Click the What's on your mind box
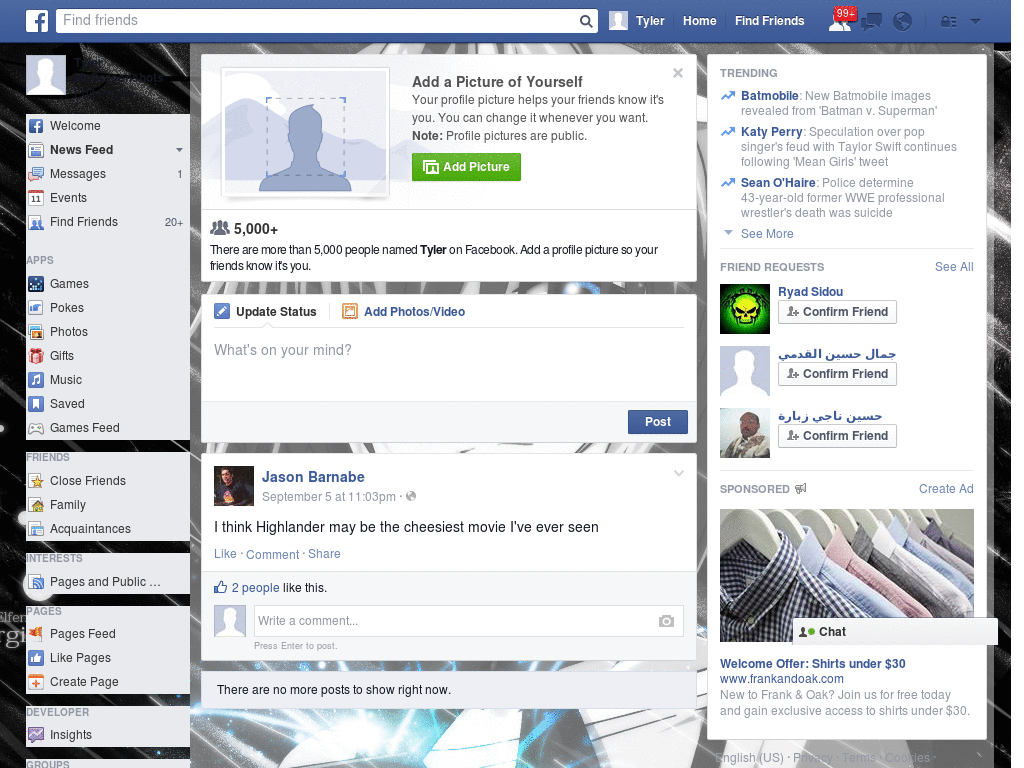Image resolution: width=1024 pixels, height=768 pixels. click(449, 363)
